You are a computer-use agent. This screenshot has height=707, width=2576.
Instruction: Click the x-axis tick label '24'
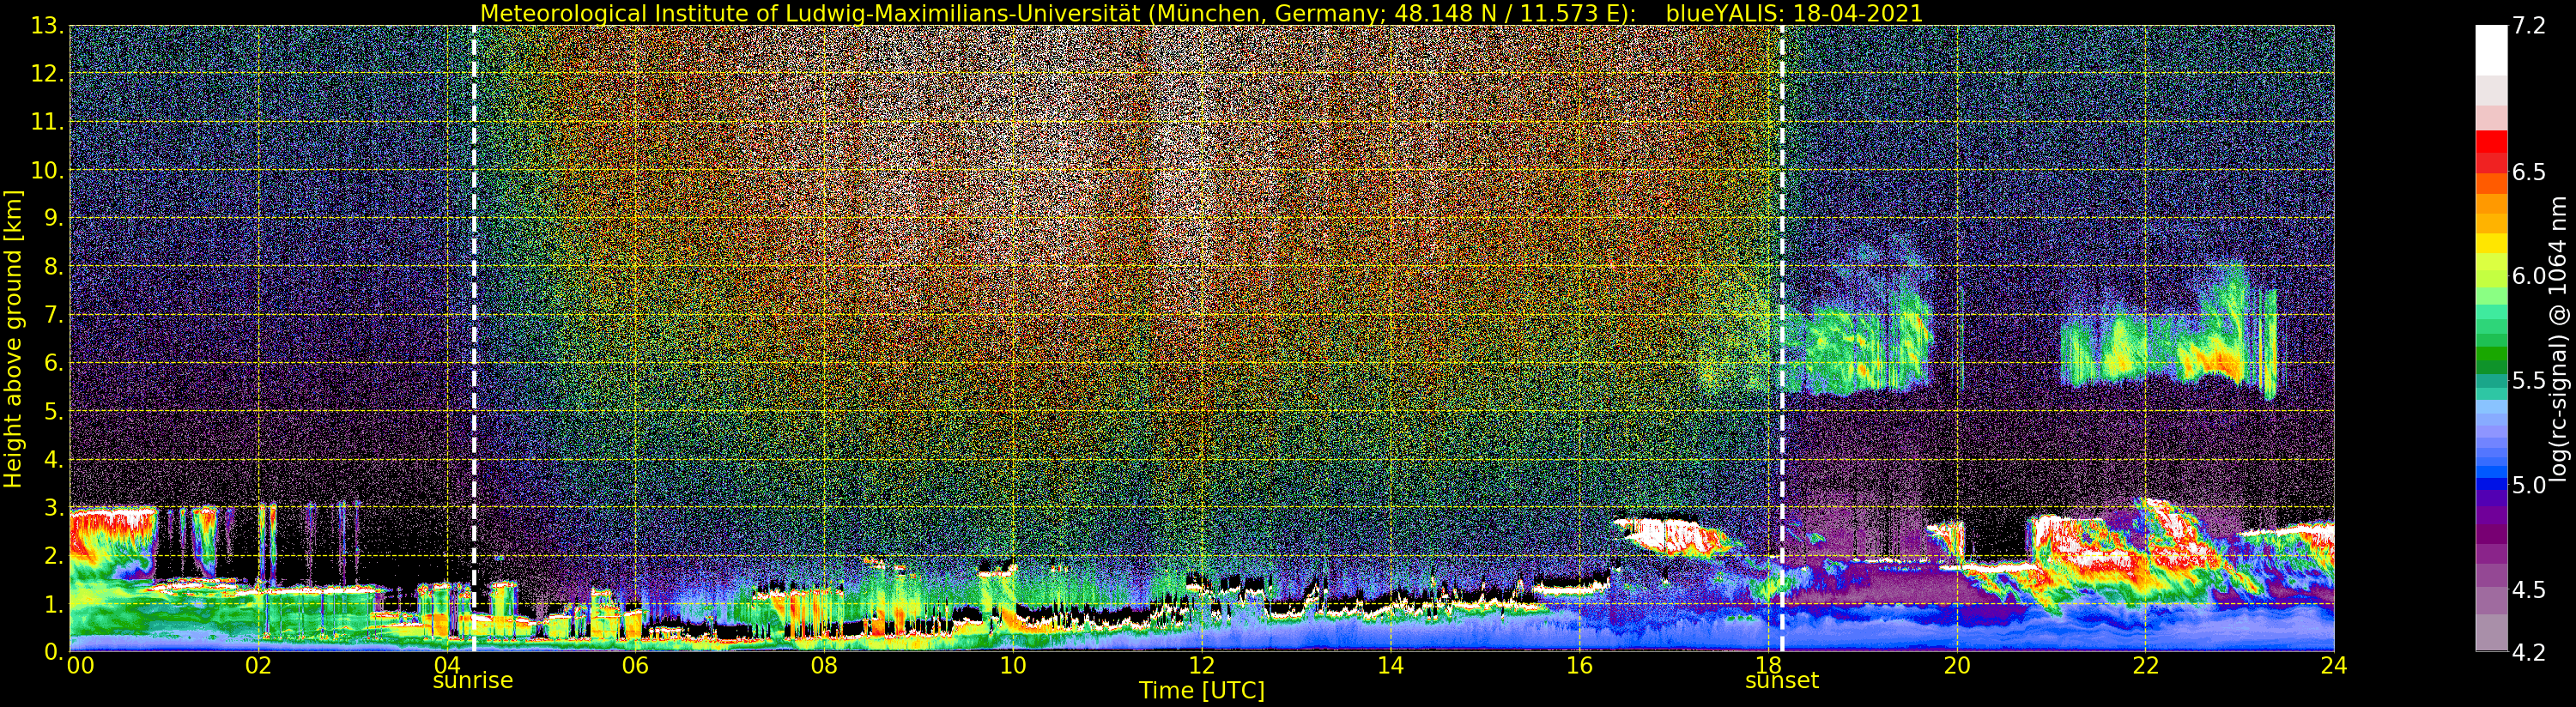(x=2334, y=666)
